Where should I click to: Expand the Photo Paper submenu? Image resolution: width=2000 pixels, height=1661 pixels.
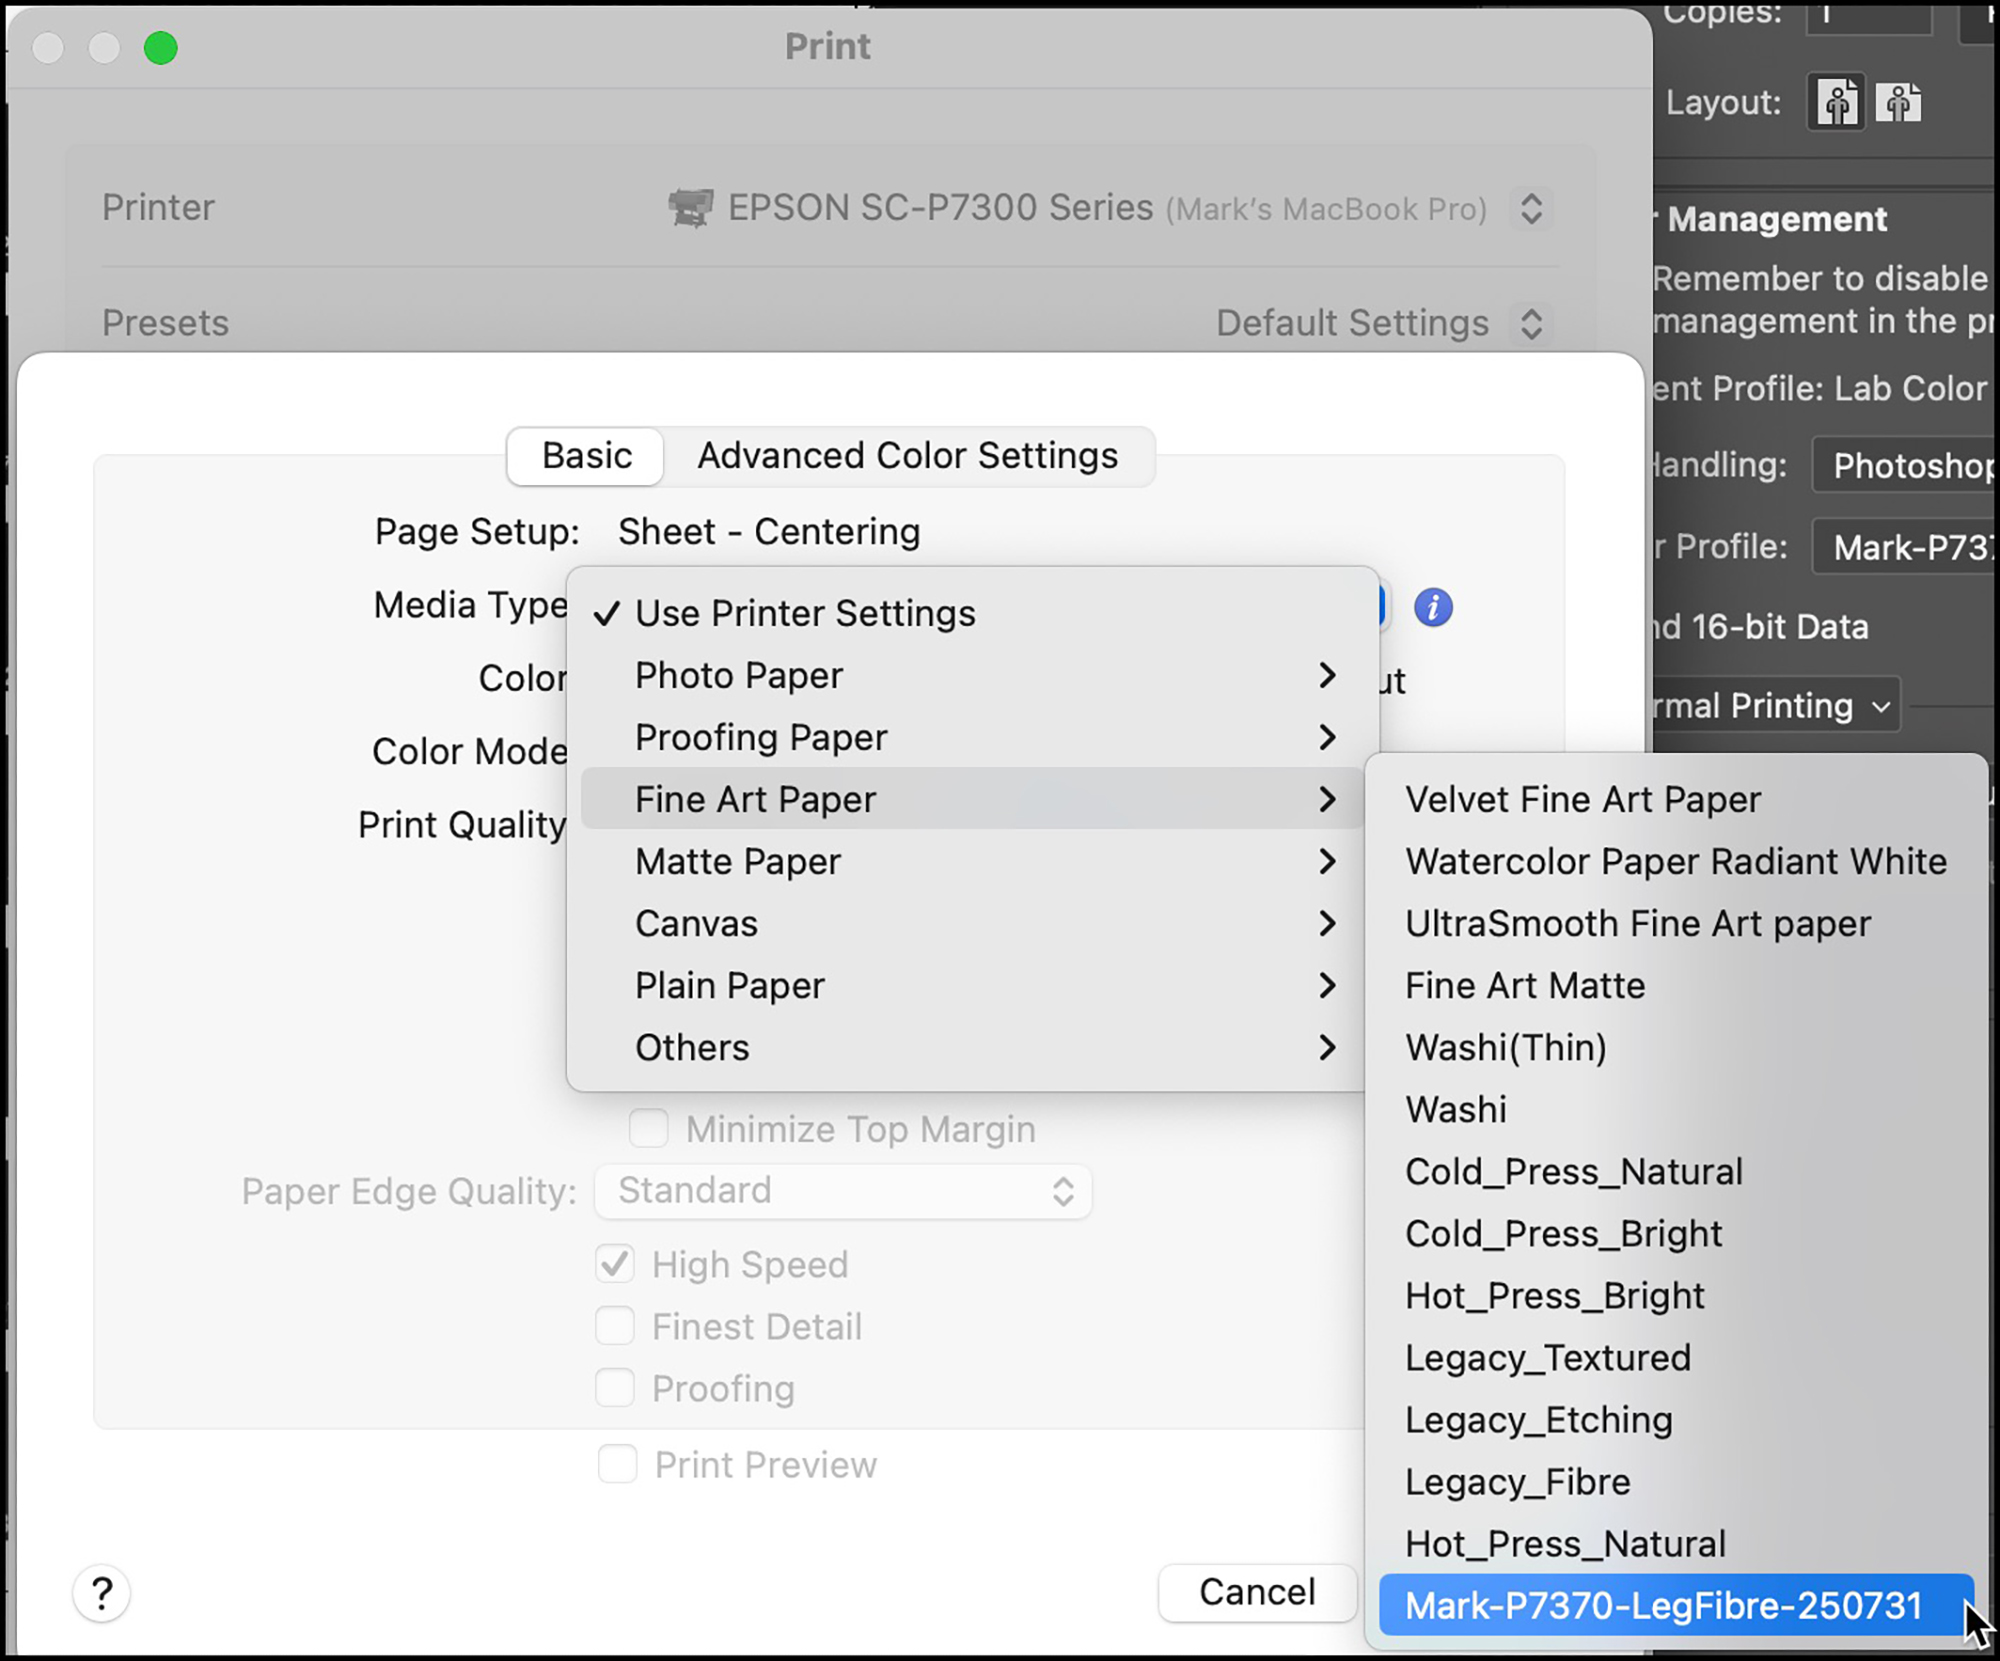(x=971, y=675)
